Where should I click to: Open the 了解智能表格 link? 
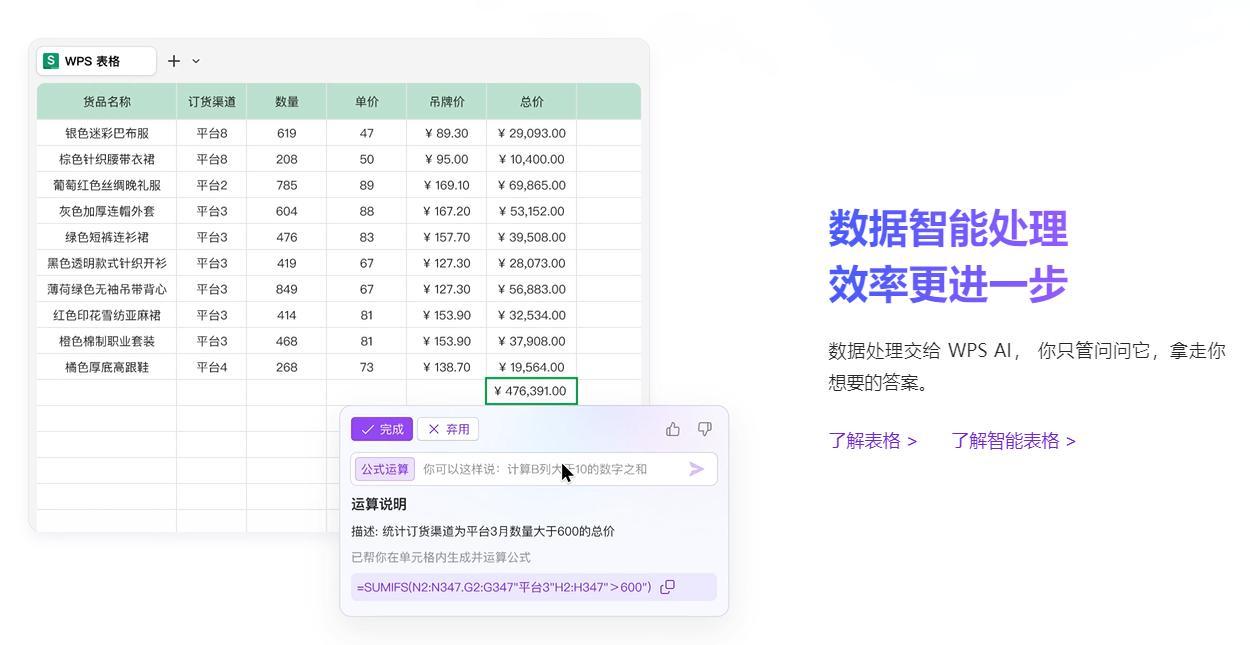pos(1014,441)
